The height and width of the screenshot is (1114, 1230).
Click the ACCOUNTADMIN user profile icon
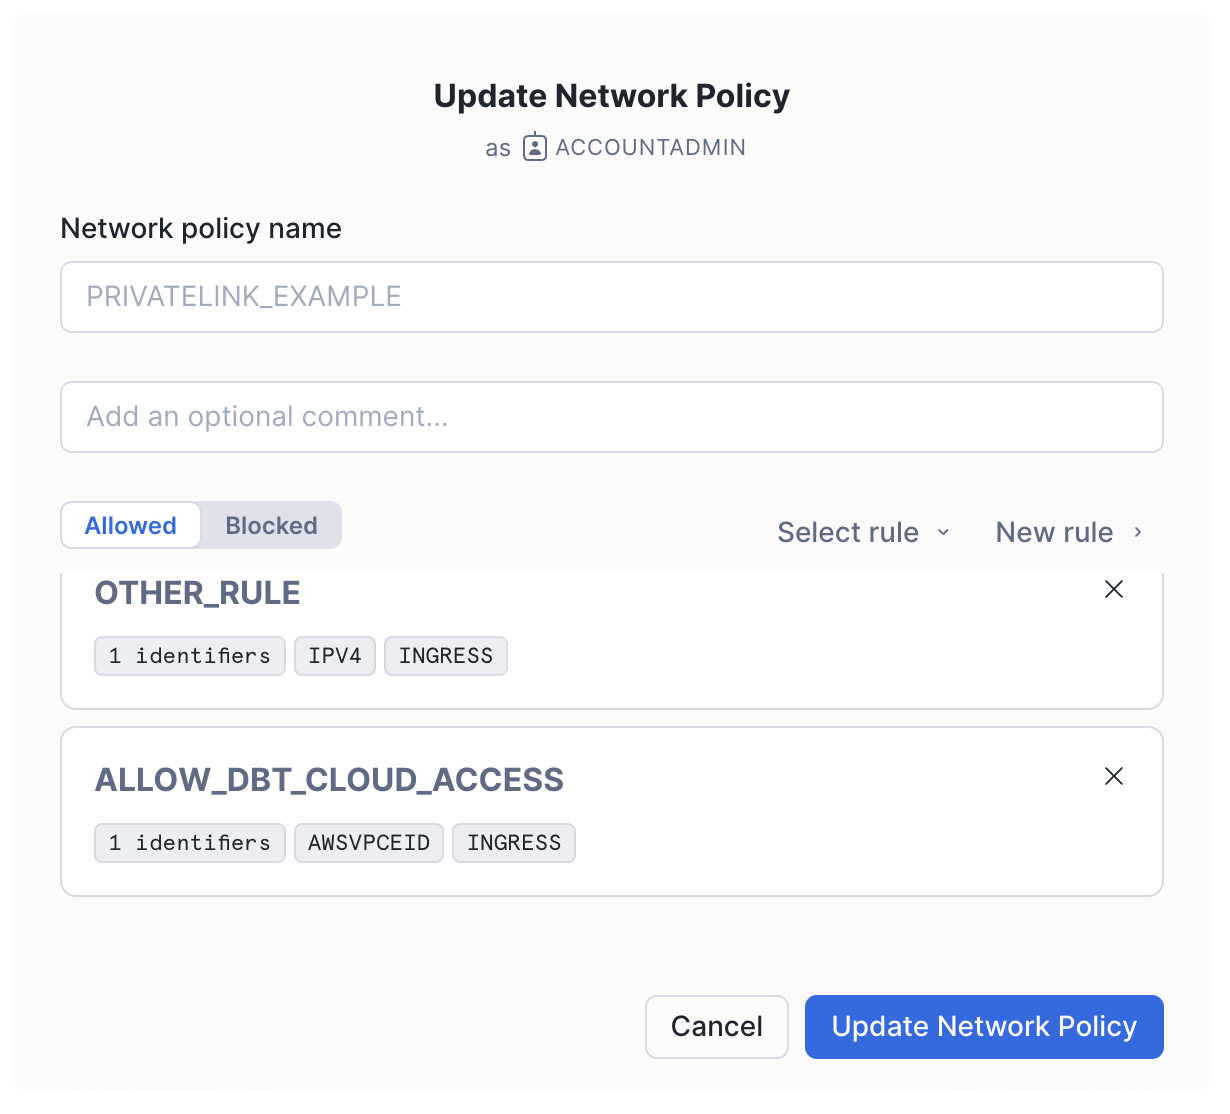click(535, 146)
